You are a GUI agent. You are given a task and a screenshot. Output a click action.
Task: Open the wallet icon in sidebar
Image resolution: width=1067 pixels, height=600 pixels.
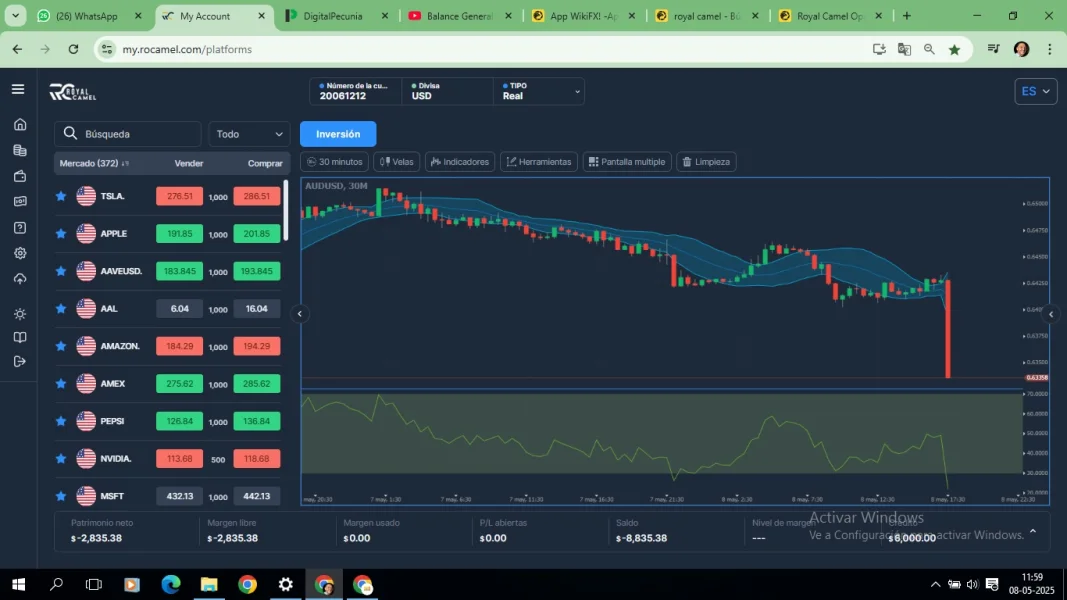click(x=20, y=176)
